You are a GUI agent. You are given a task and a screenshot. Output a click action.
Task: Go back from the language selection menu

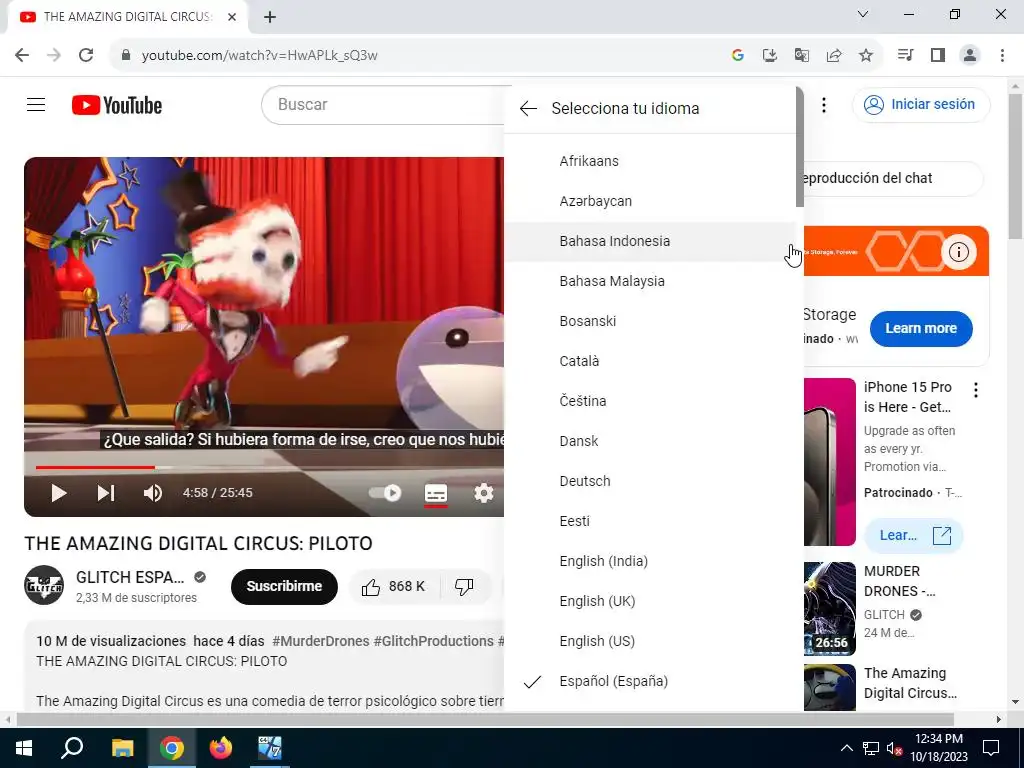(x=528, y=108)
